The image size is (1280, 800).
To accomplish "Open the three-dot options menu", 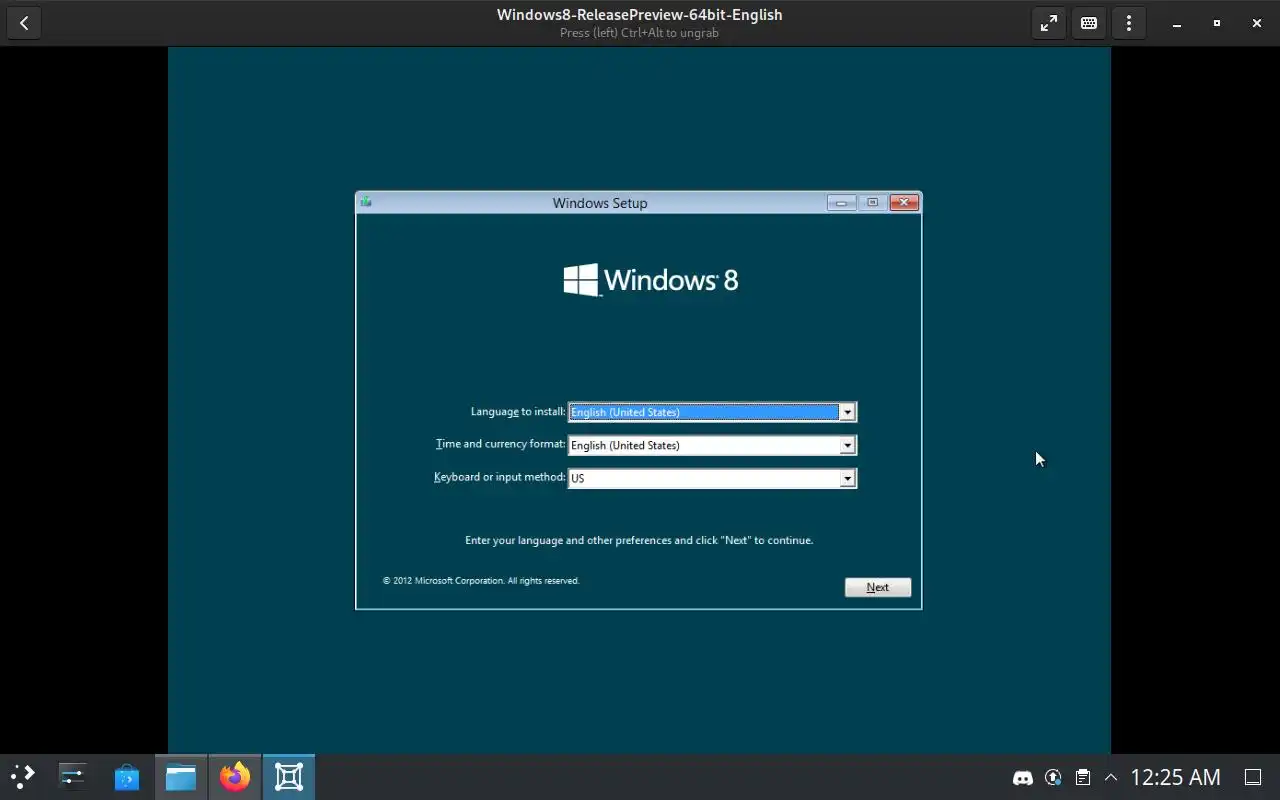I will (1129, 23).
